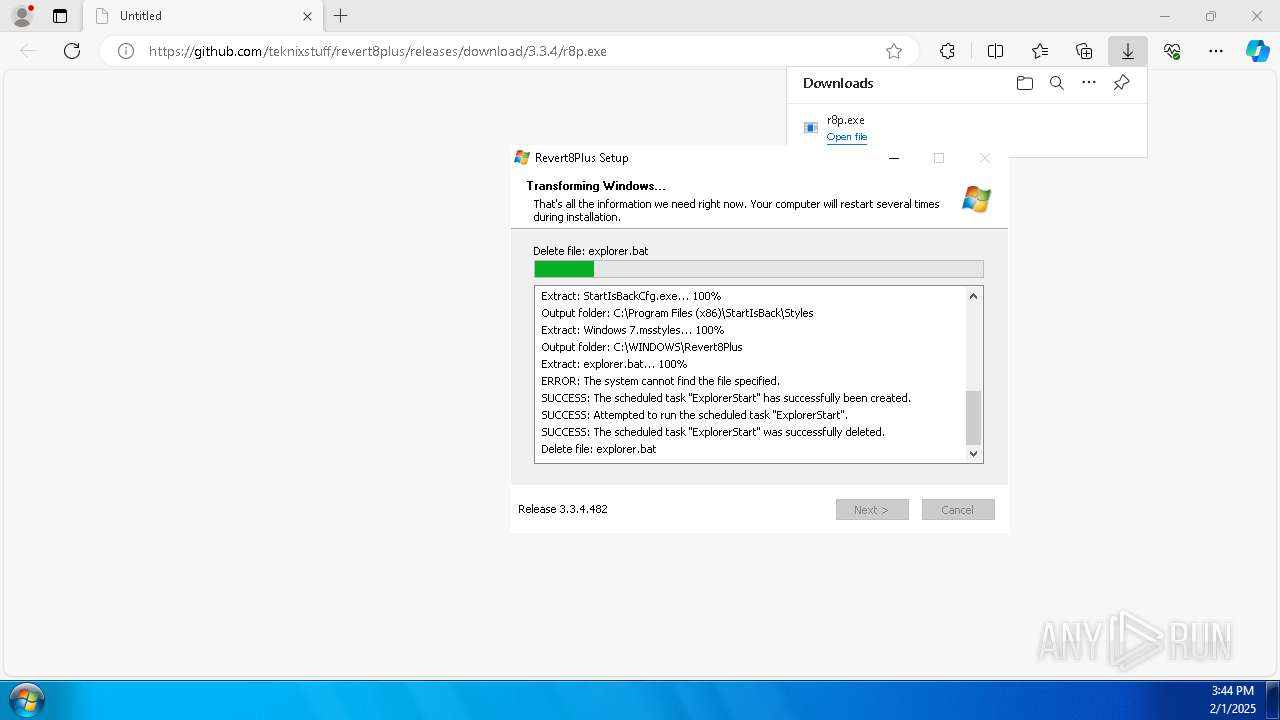Screen dimensions: 1280x720
Task: Open Browser essentials heart icon
Action: (1172, 51)
